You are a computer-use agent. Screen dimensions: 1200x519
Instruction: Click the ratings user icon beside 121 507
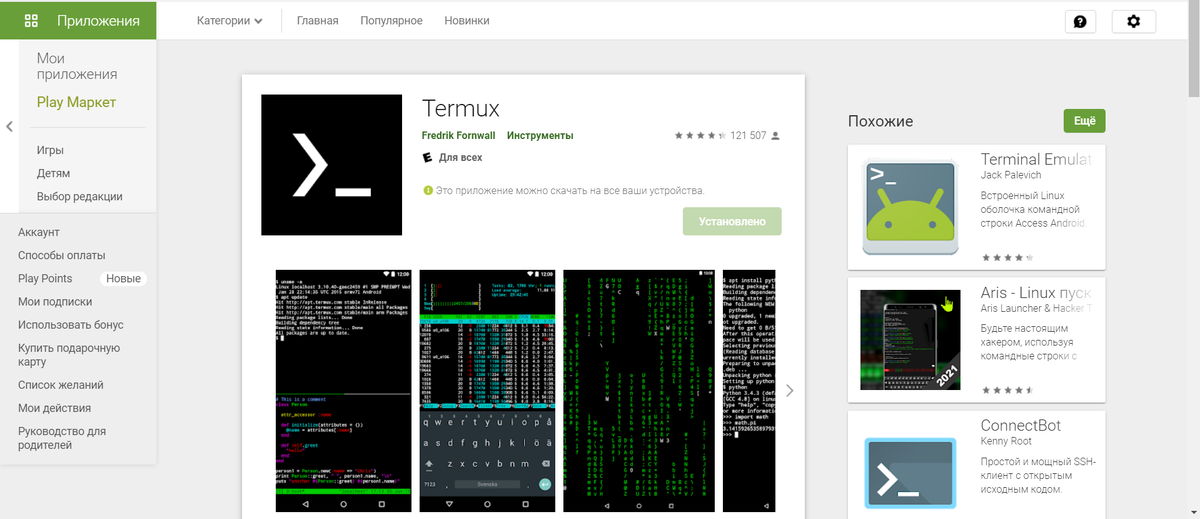pyautogui.click(x=775, y=135)
